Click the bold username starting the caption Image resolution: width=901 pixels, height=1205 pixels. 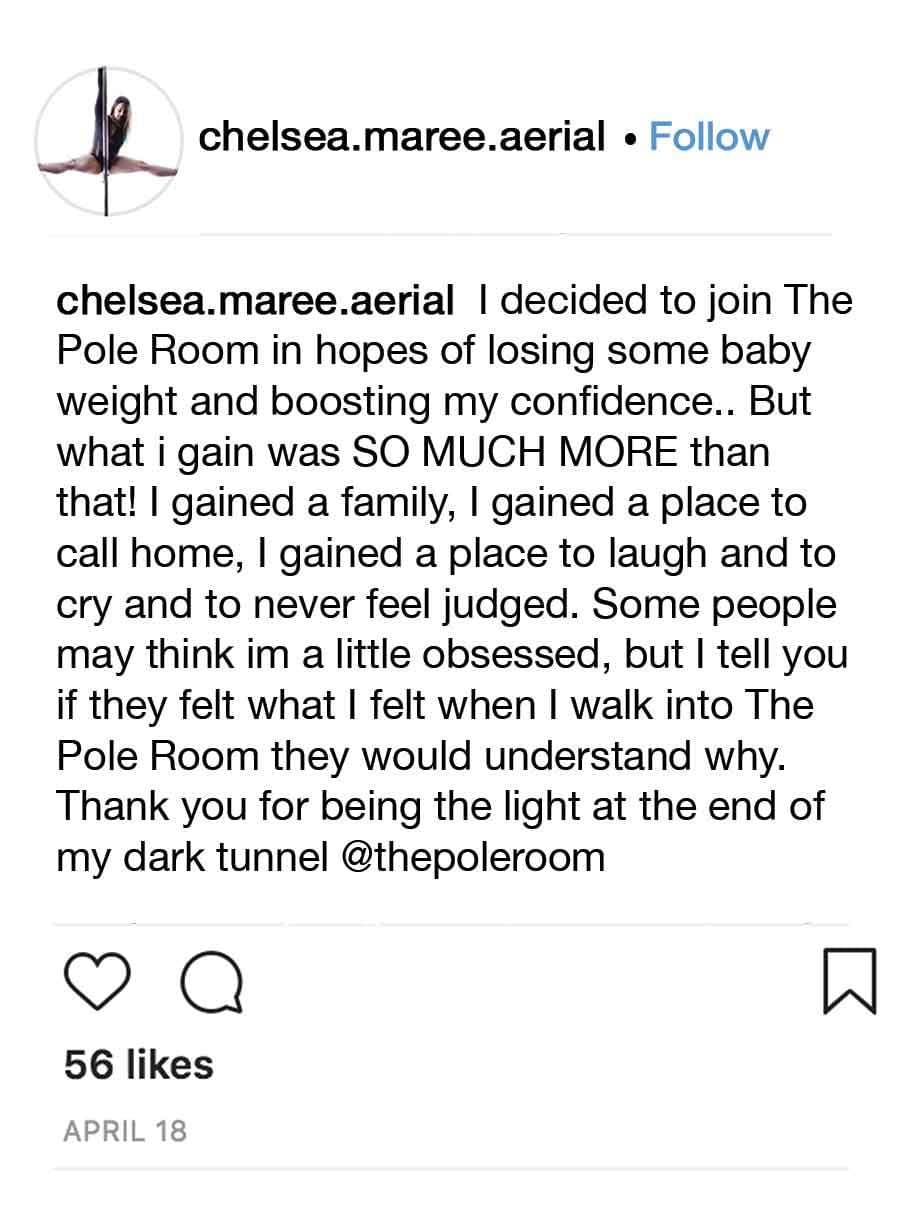(x=257, y=301)
